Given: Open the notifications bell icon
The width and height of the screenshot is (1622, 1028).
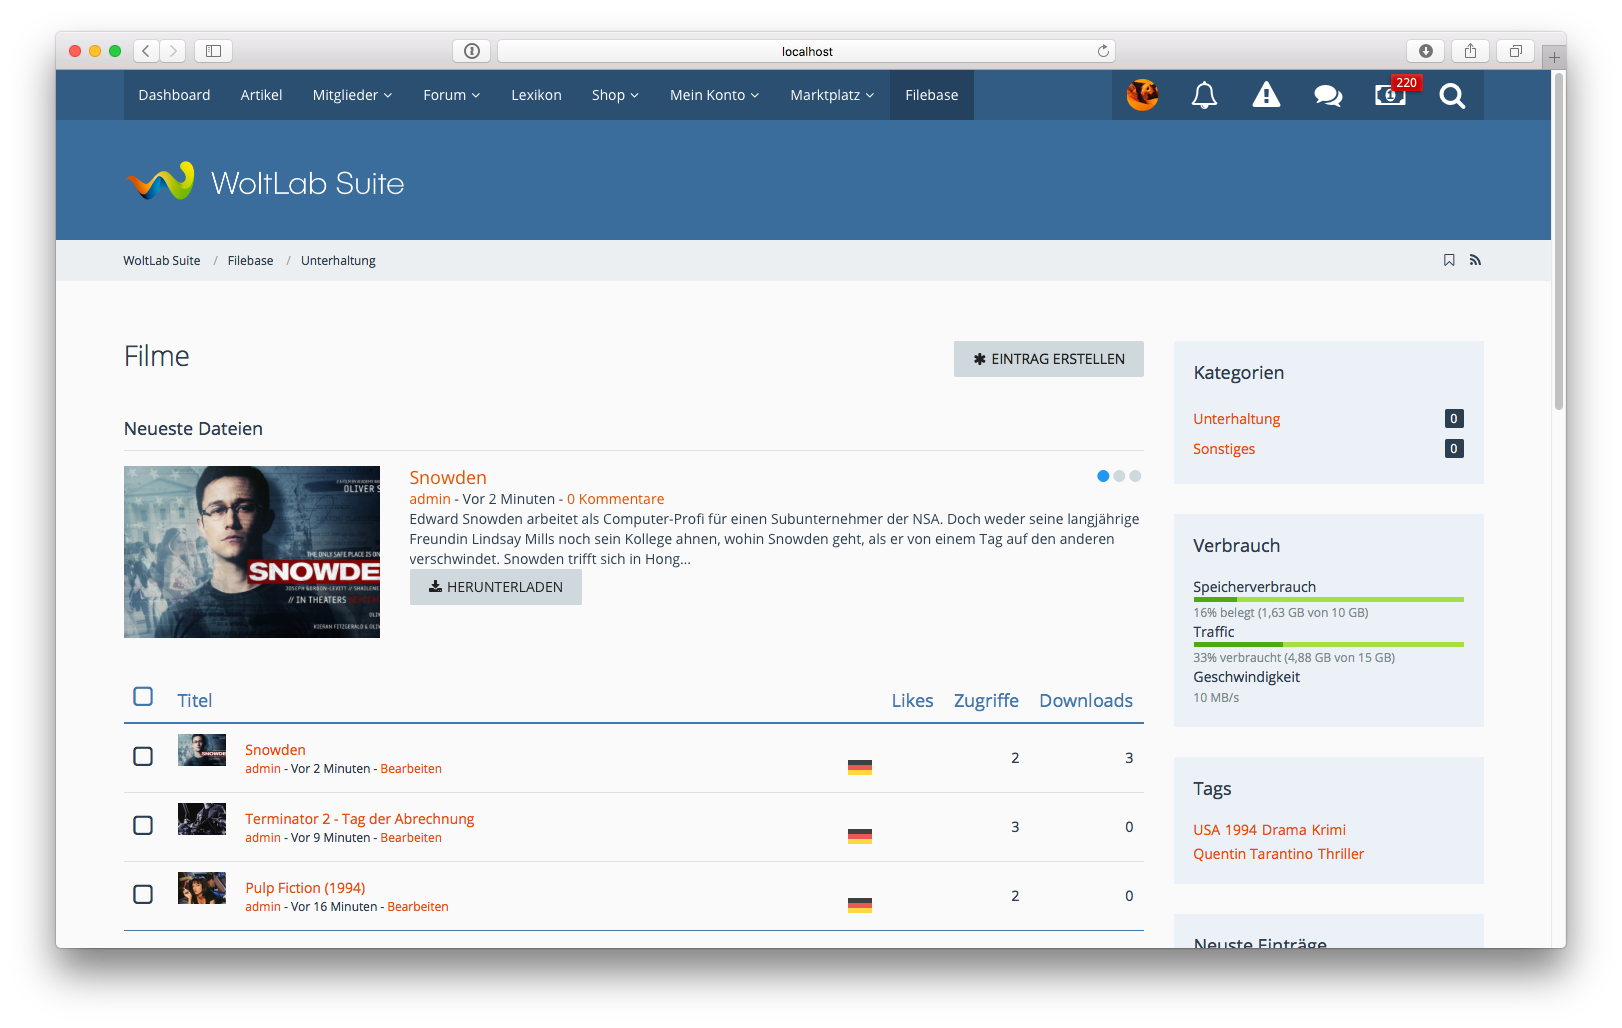Looking at the screenshot, I should point(1204,95).
